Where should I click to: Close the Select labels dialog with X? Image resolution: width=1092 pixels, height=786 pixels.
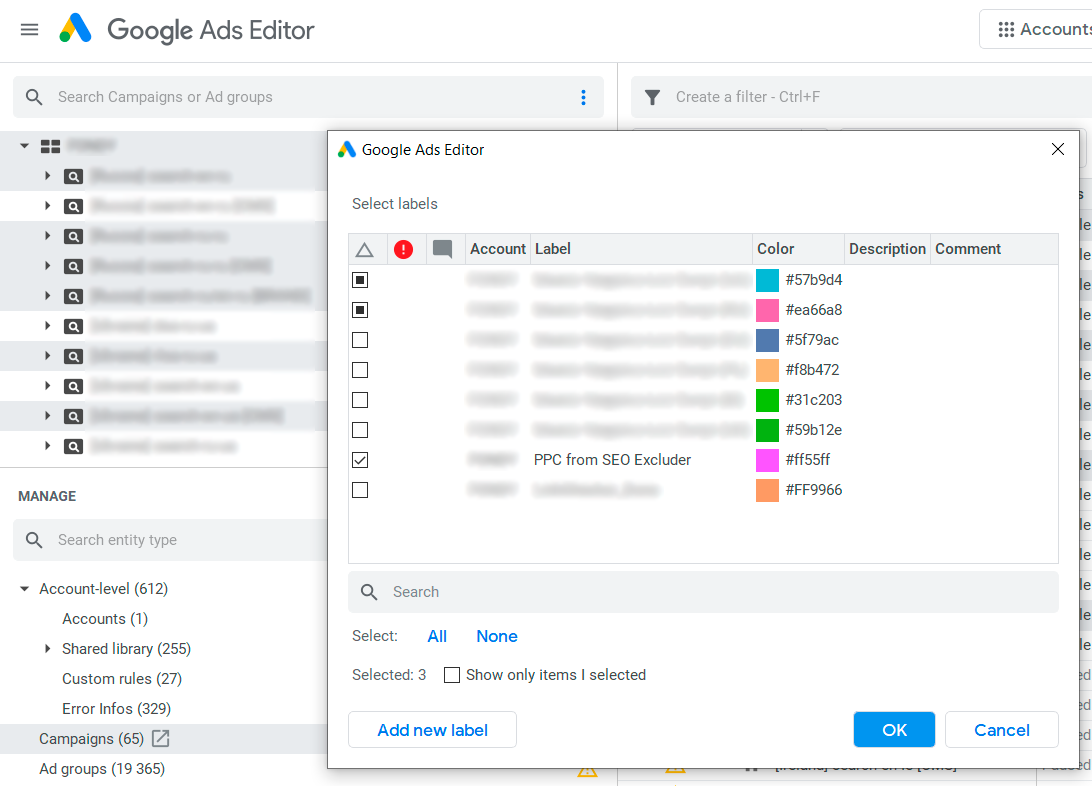point(1058,149)
